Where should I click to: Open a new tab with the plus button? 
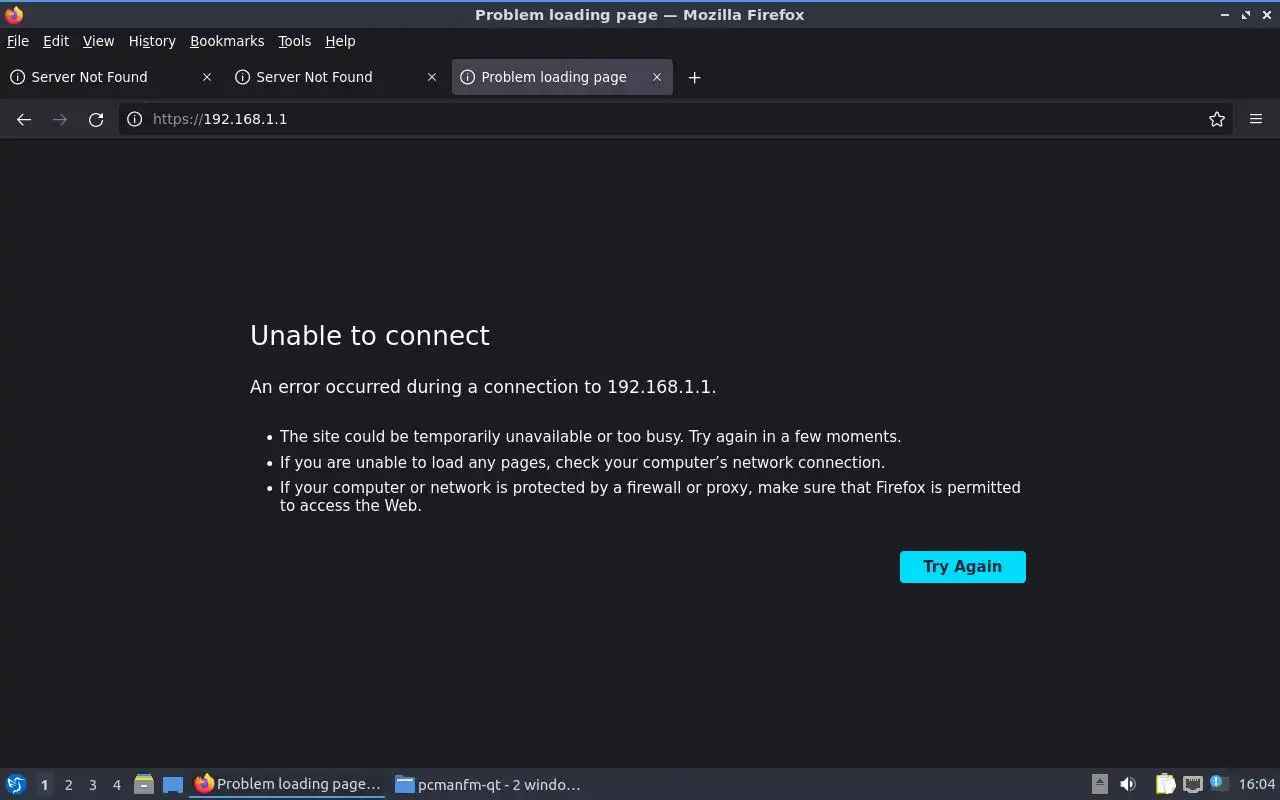click(694, 77)
